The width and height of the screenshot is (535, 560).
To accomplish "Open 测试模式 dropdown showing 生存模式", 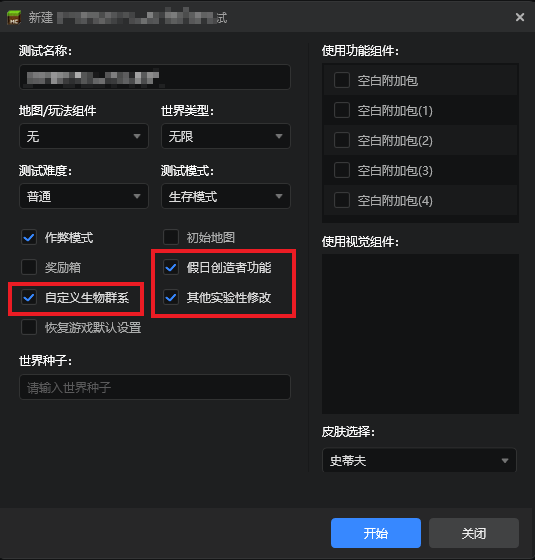I will (x=226, y=196).
